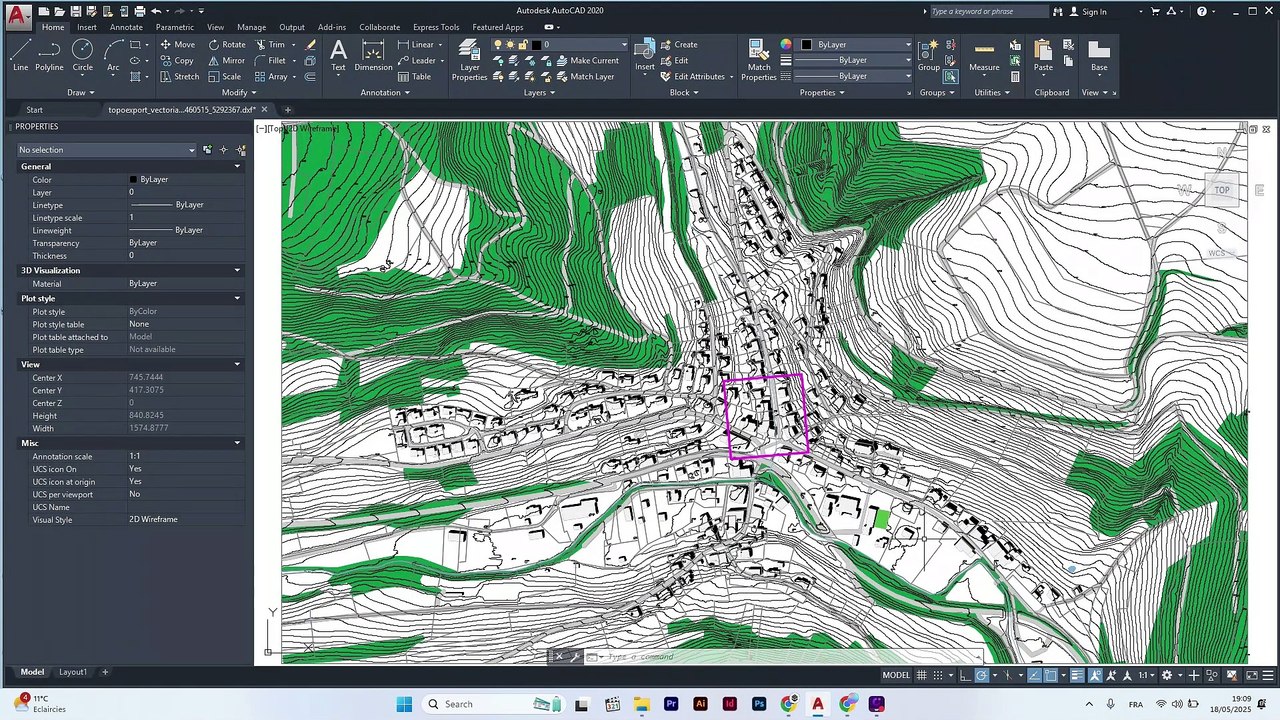Select the Circle tool

(82, 56)
